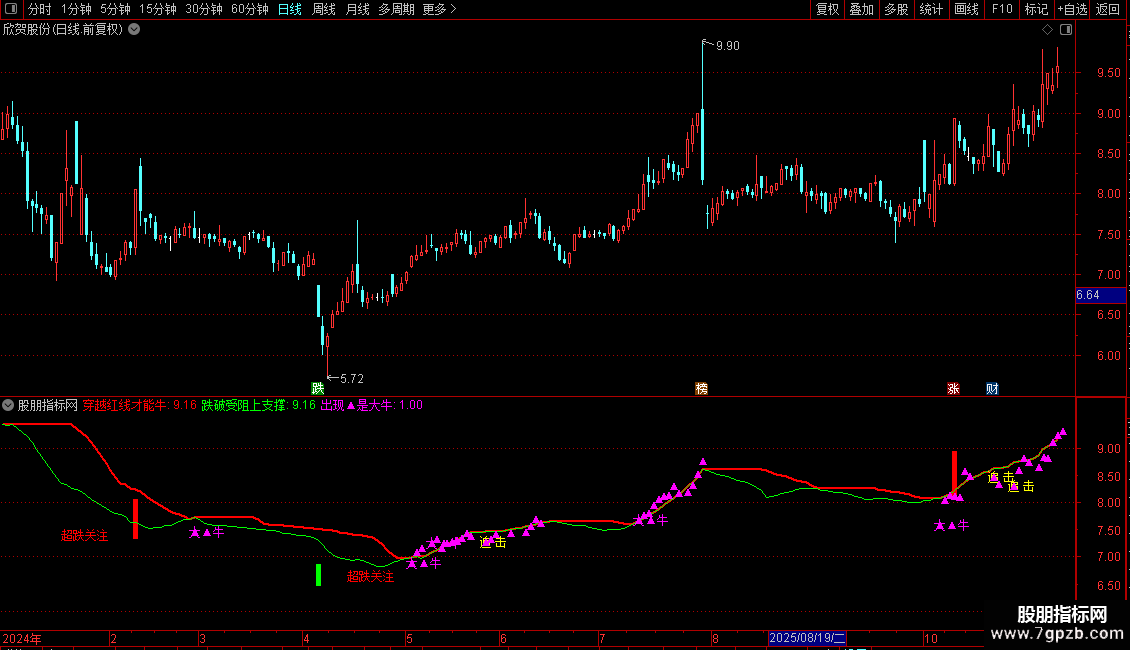Expand the 更多 more periods menu
Viewport: 1130px width, 650px height.
tap(440, 9)
